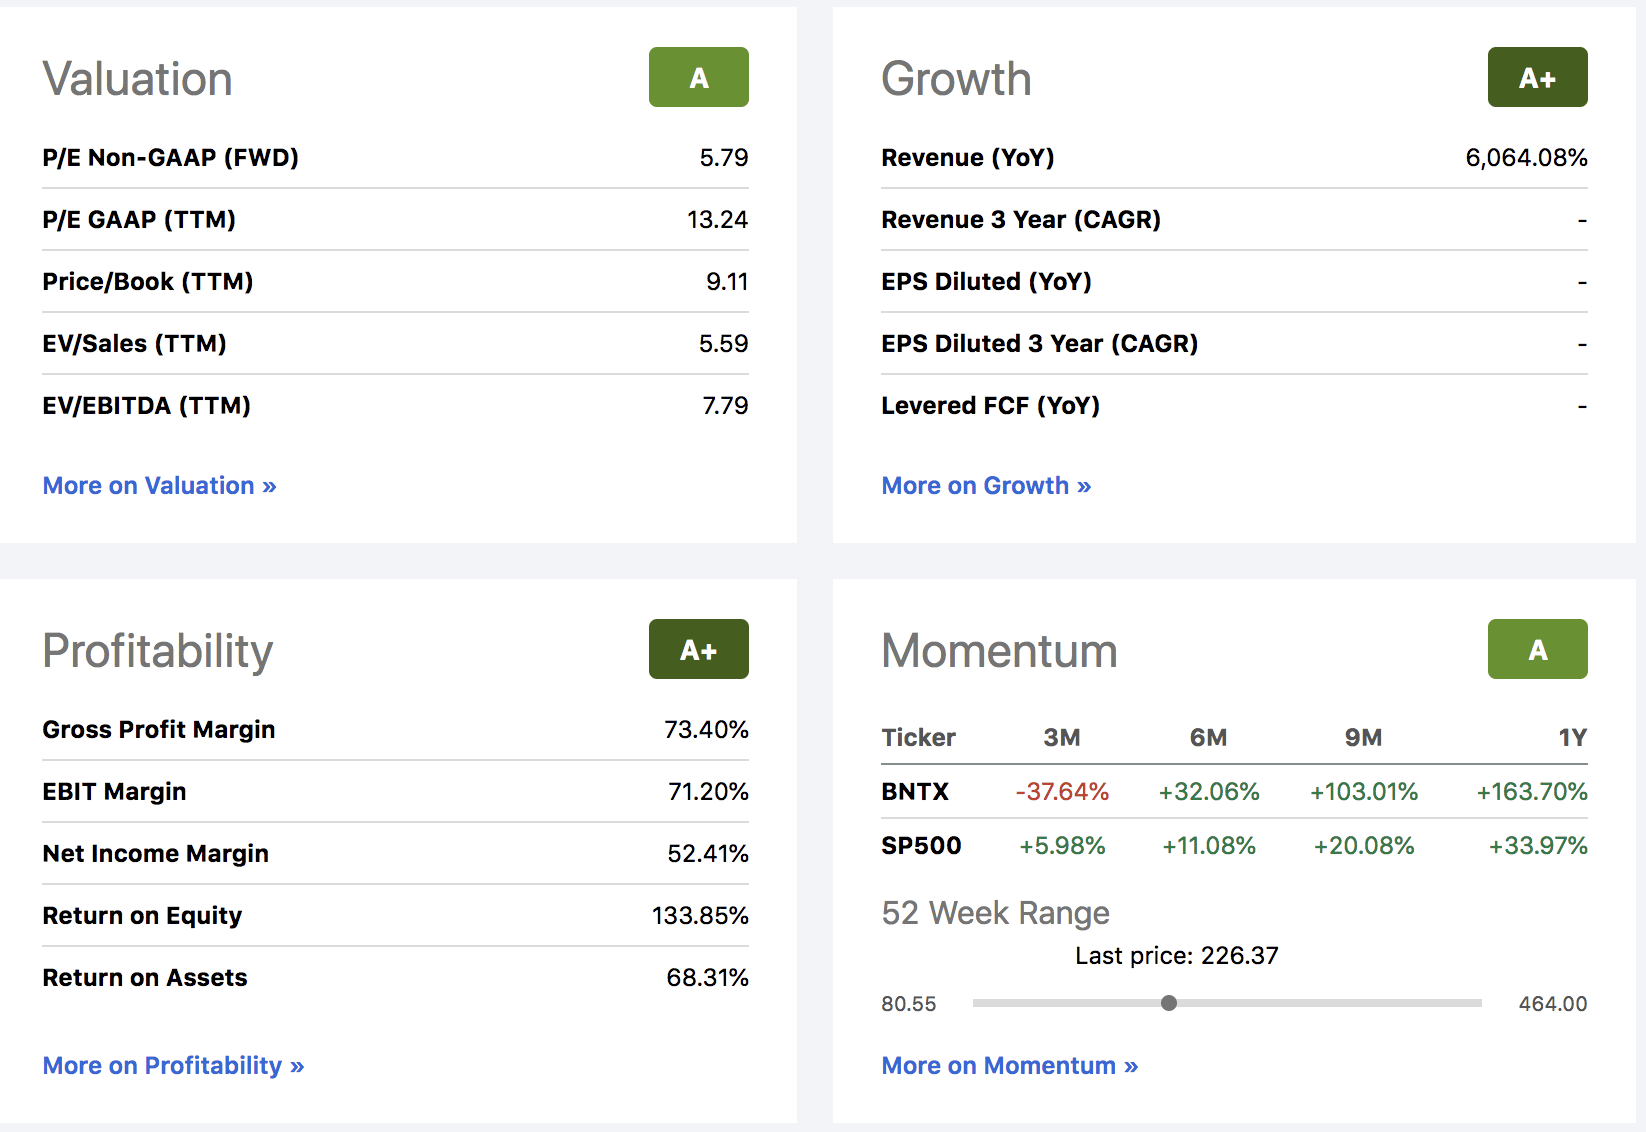Screen dimensions: 1646x1132
Task: Select the 6M momentum column header
Action: tap(1208, 738)
